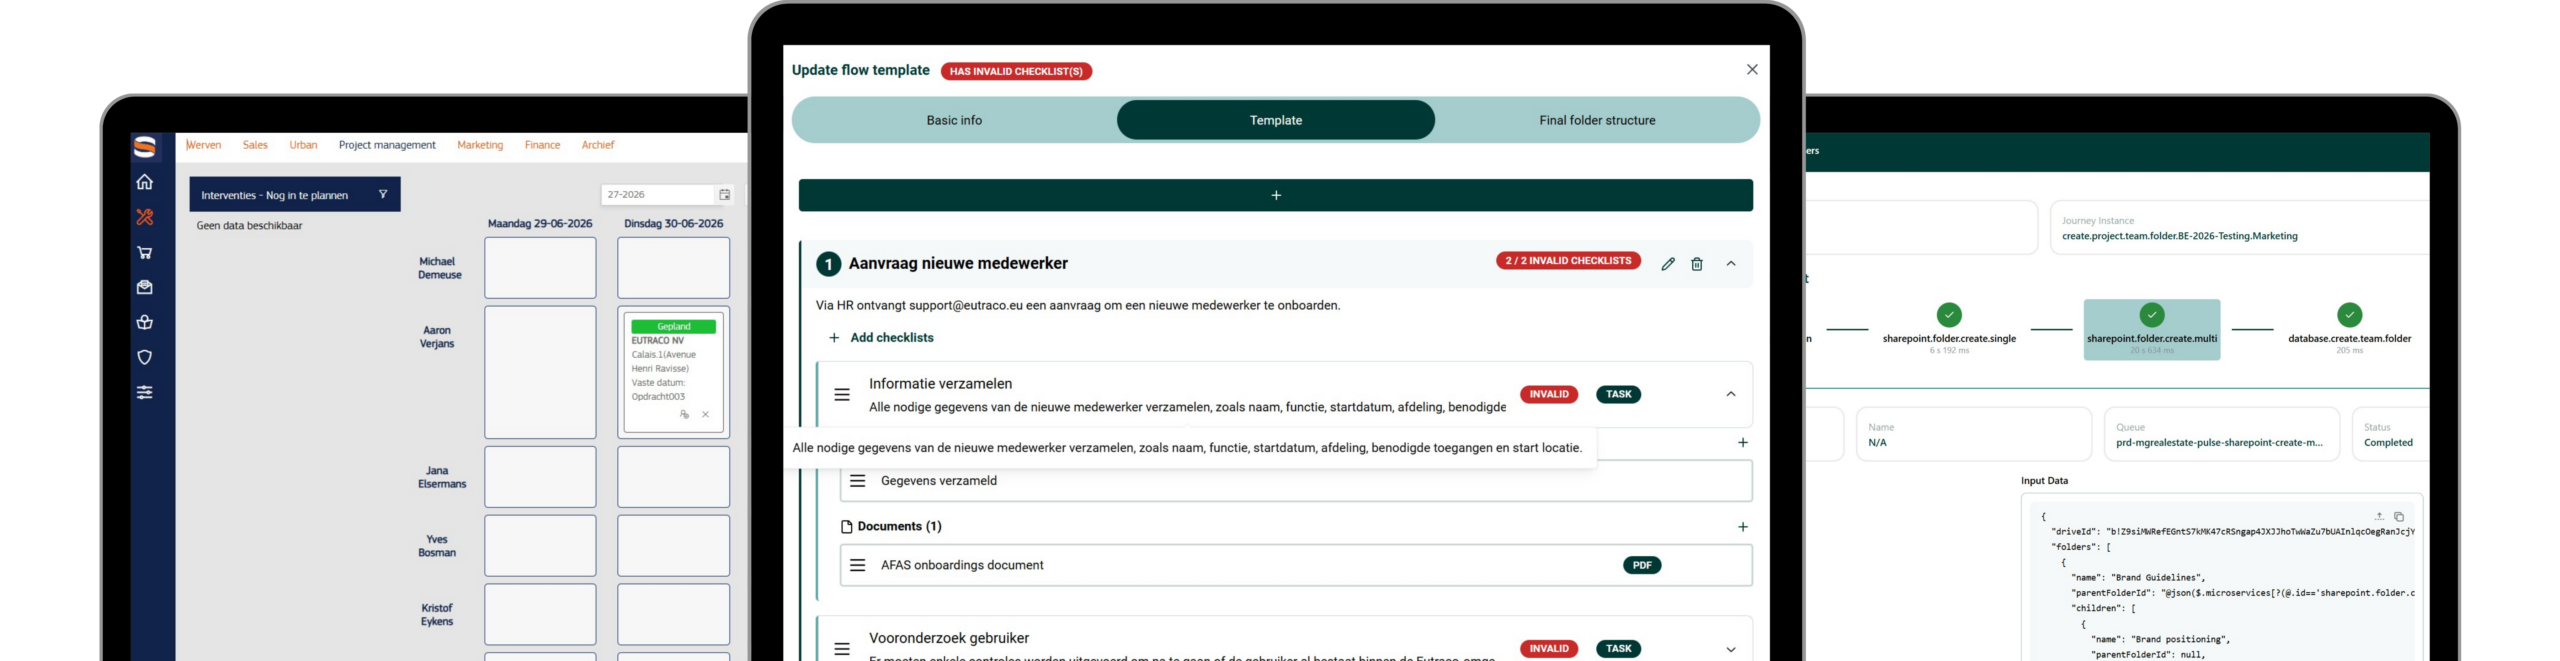
Task: Click the Journey Instance create.project.team.folder value
Action: pyautogui.click(x=2179, y=236)
